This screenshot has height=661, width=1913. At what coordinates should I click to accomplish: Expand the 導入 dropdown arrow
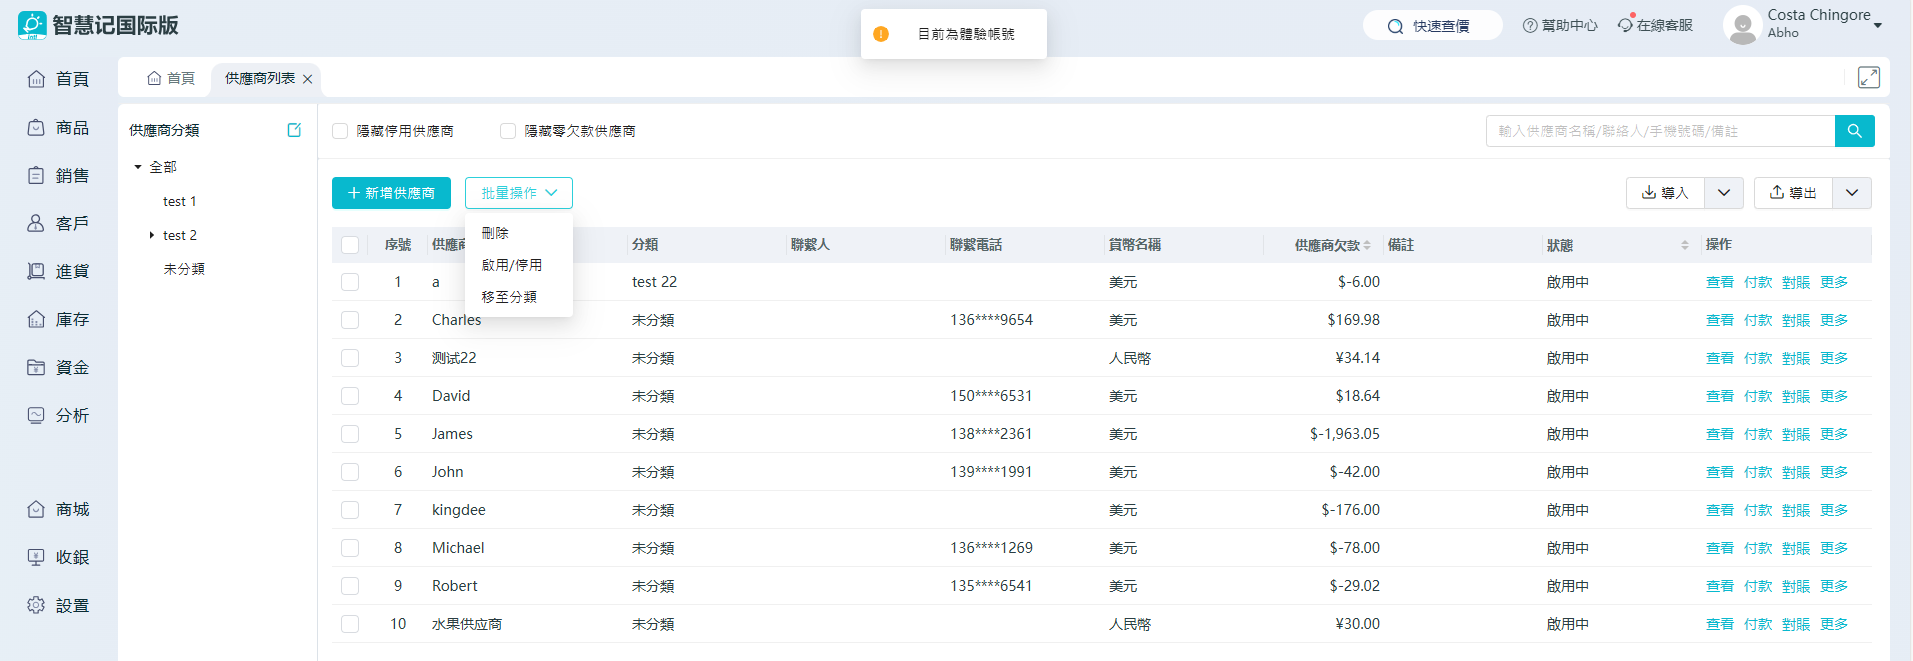(1724, 193)
